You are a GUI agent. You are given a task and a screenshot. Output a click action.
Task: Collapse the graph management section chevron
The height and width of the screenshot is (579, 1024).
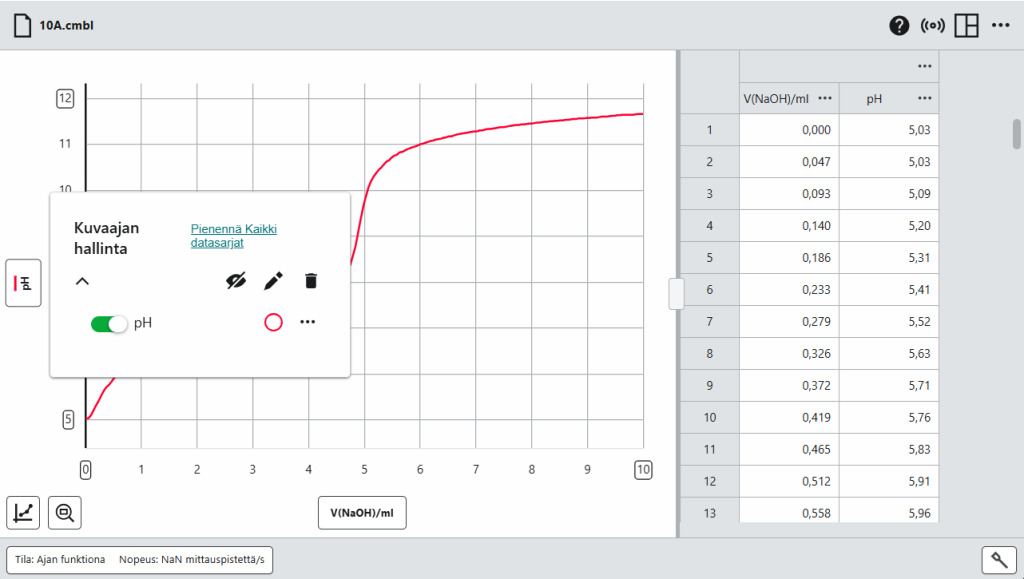point(82,281)
